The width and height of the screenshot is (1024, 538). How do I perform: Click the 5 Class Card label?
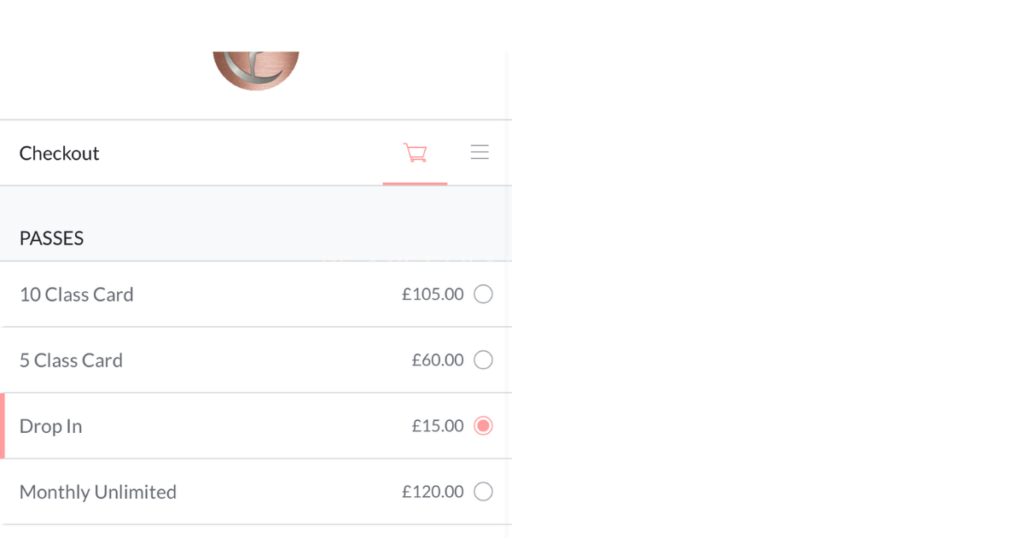(71, 360)
